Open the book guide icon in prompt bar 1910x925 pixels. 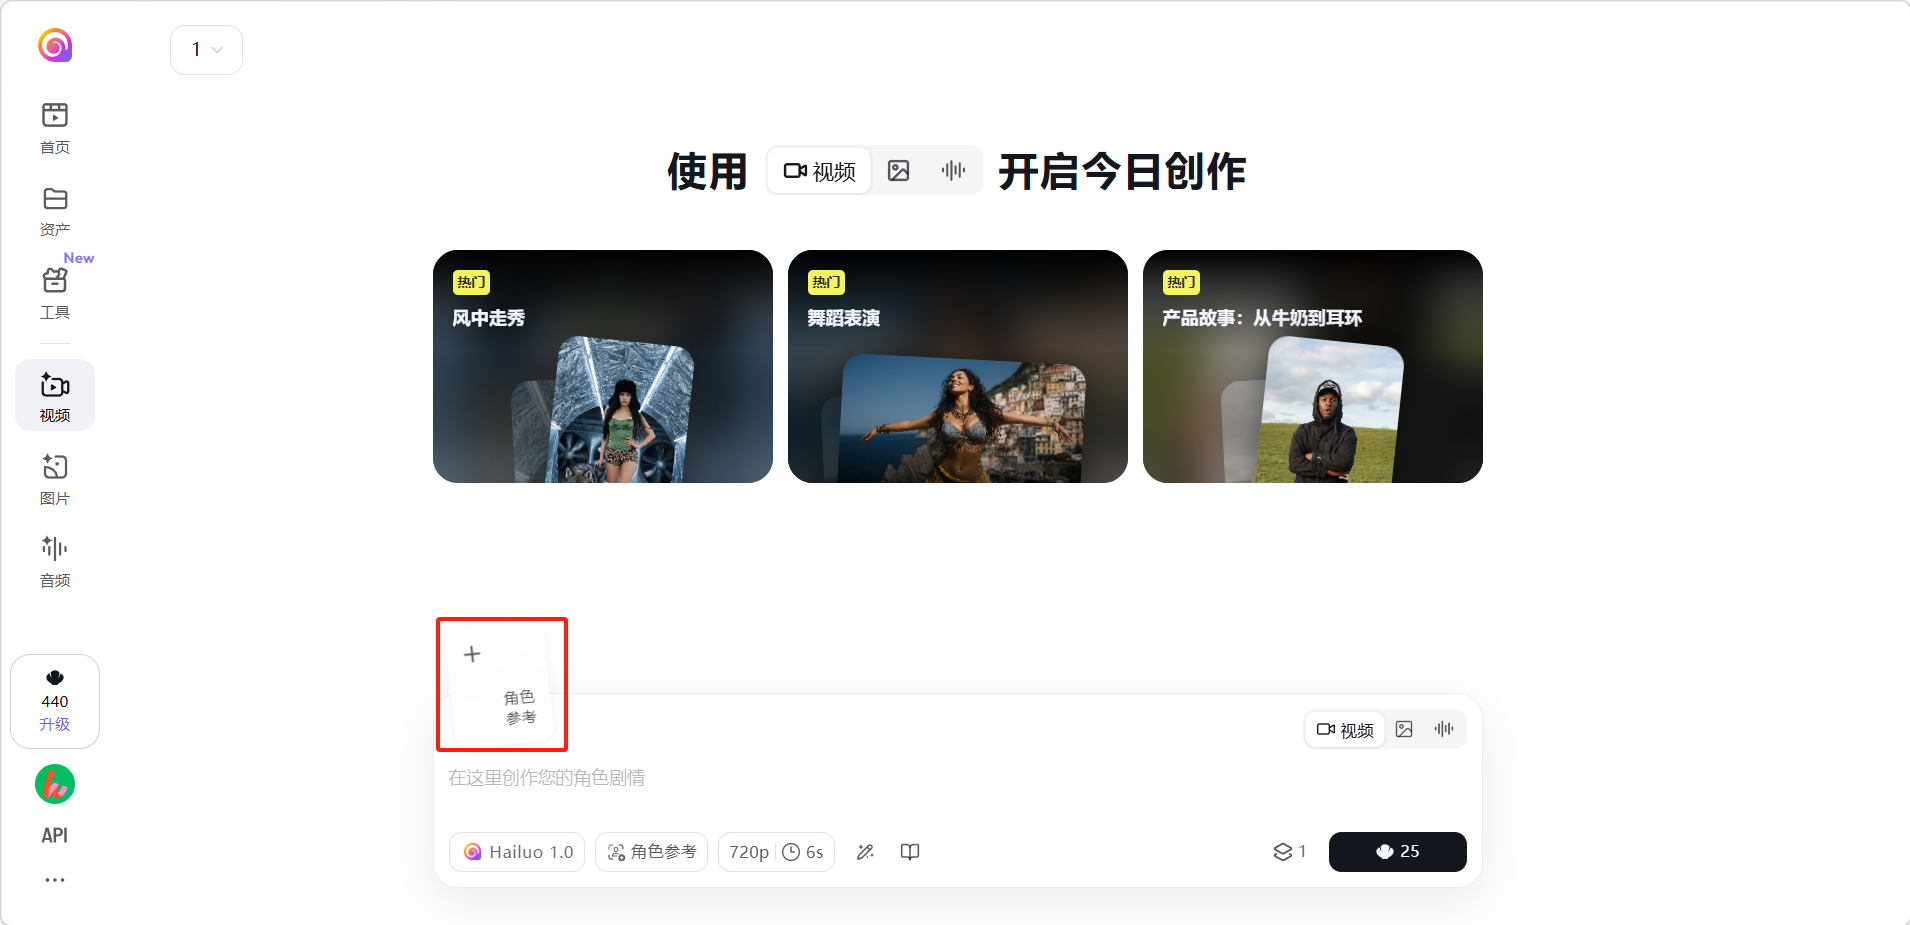[x=910, y=852]
